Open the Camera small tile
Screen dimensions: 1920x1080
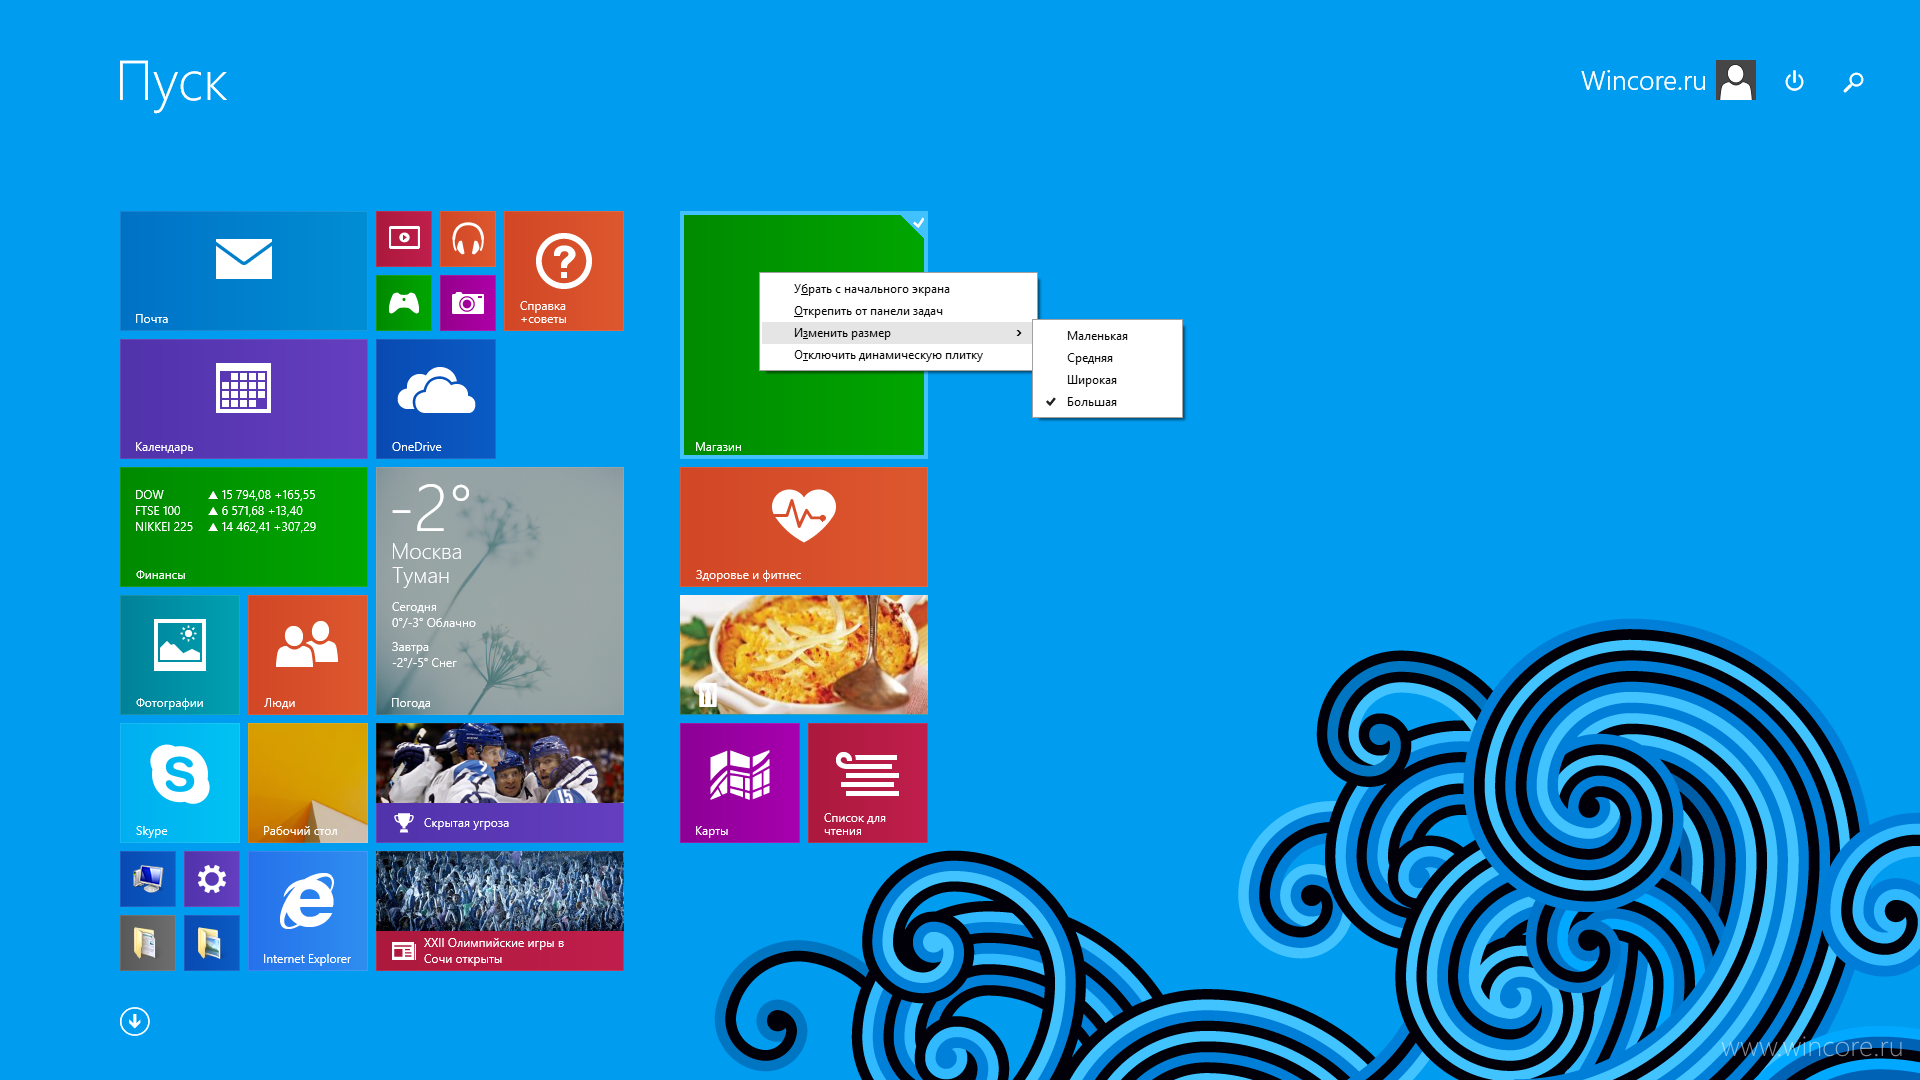click(467, 302)
